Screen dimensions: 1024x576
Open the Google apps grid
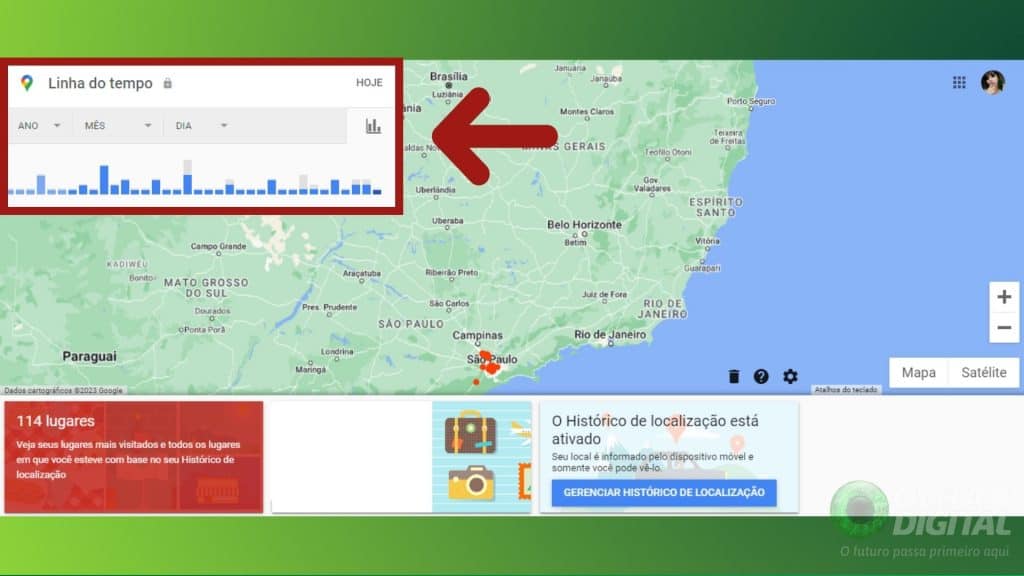tap(959, 82)
